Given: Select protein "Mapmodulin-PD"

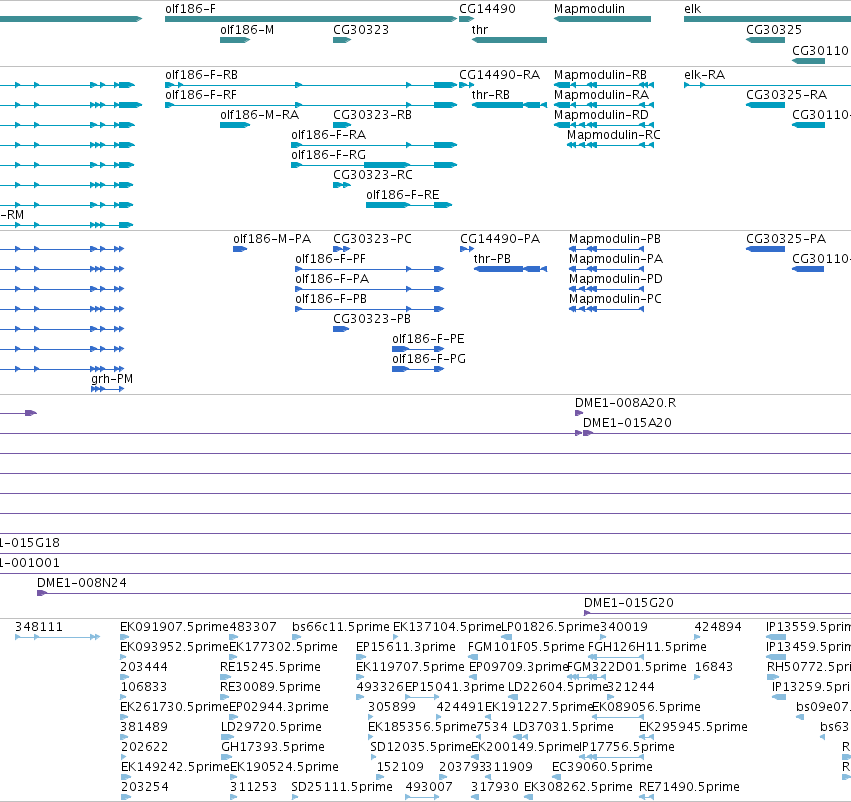Looking at the screenshot, I should pyautogui.click(x=616, y=279).
